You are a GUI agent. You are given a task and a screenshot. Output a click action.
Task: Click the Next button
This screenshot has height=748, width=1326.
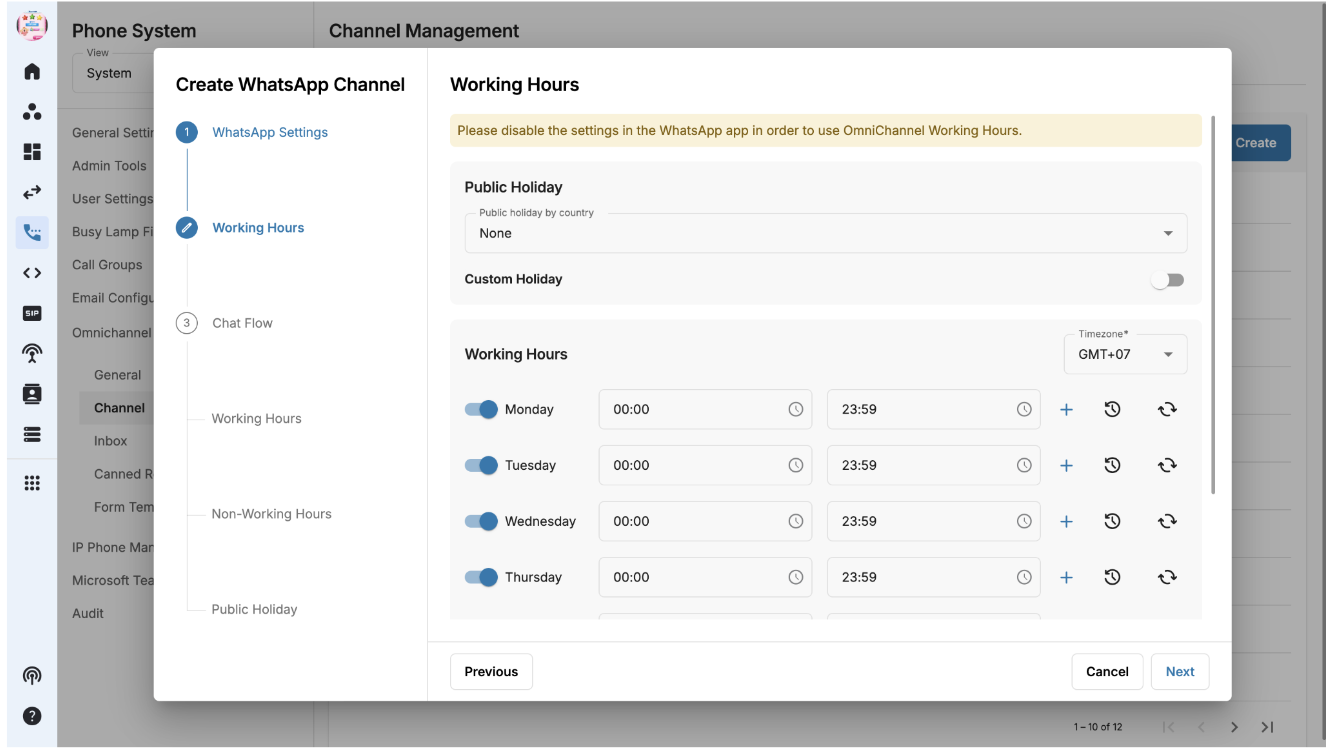click(x=1180, y=672)
